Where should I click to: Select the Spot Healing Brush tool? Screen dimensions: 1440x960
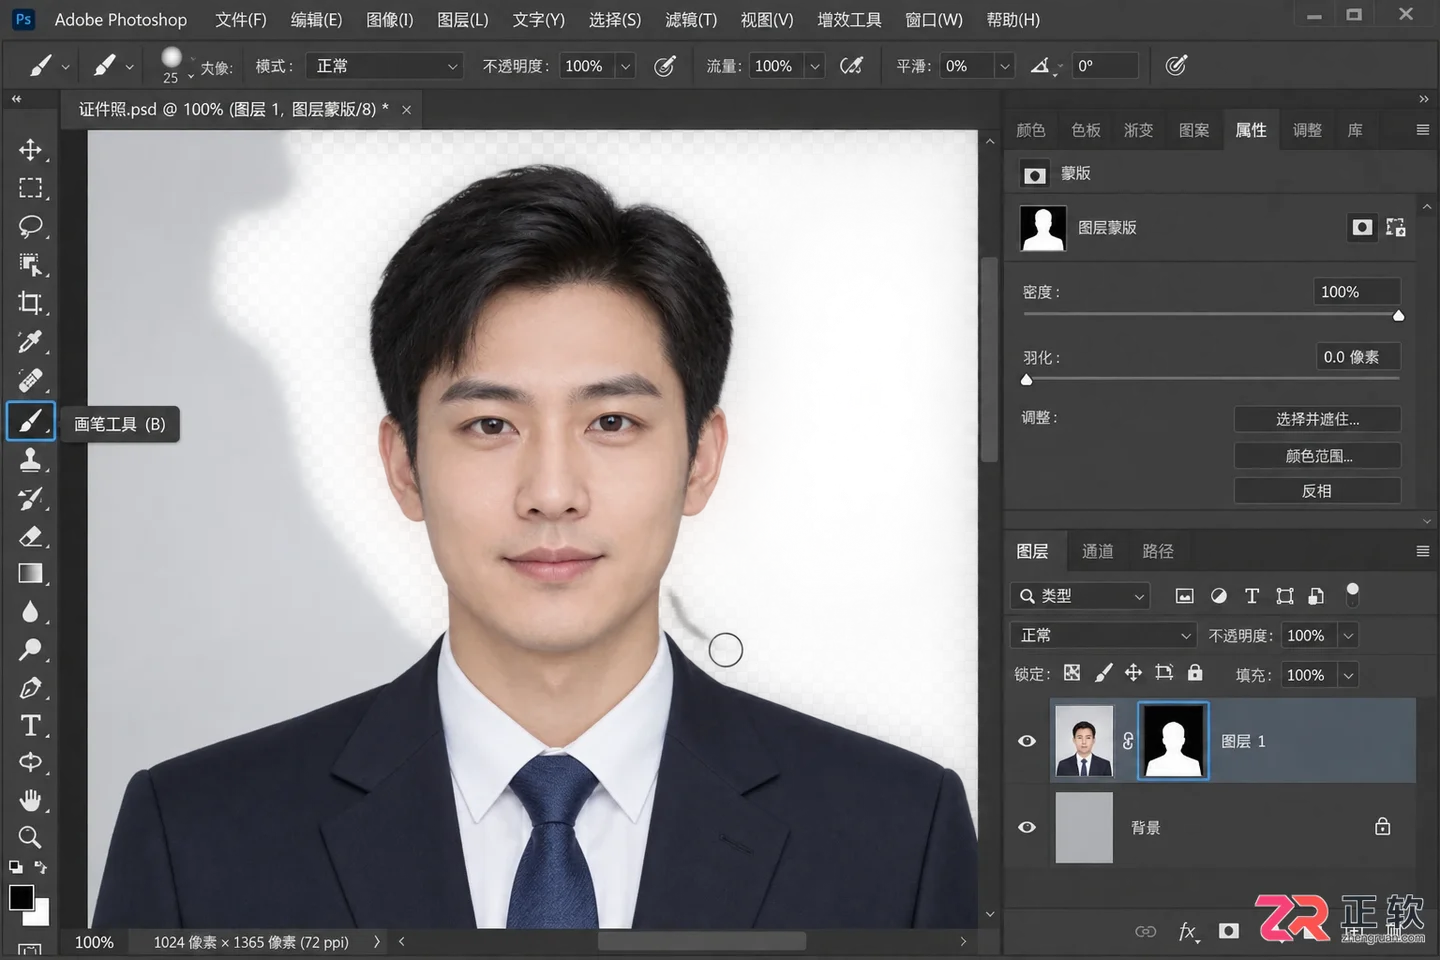(x=30, y=381)
